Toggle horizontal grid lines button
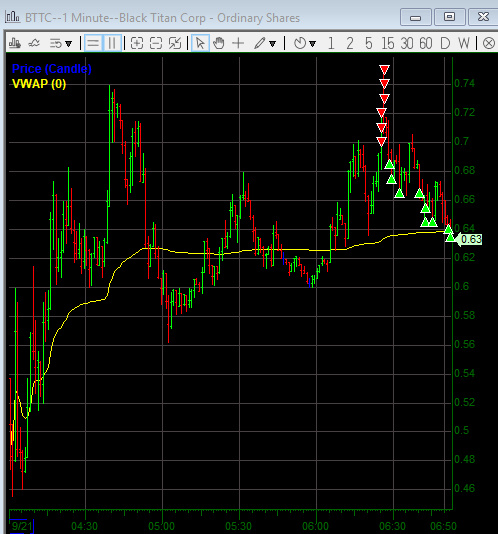498x534 pixels. pyautogui.click(x=93, y=43)
